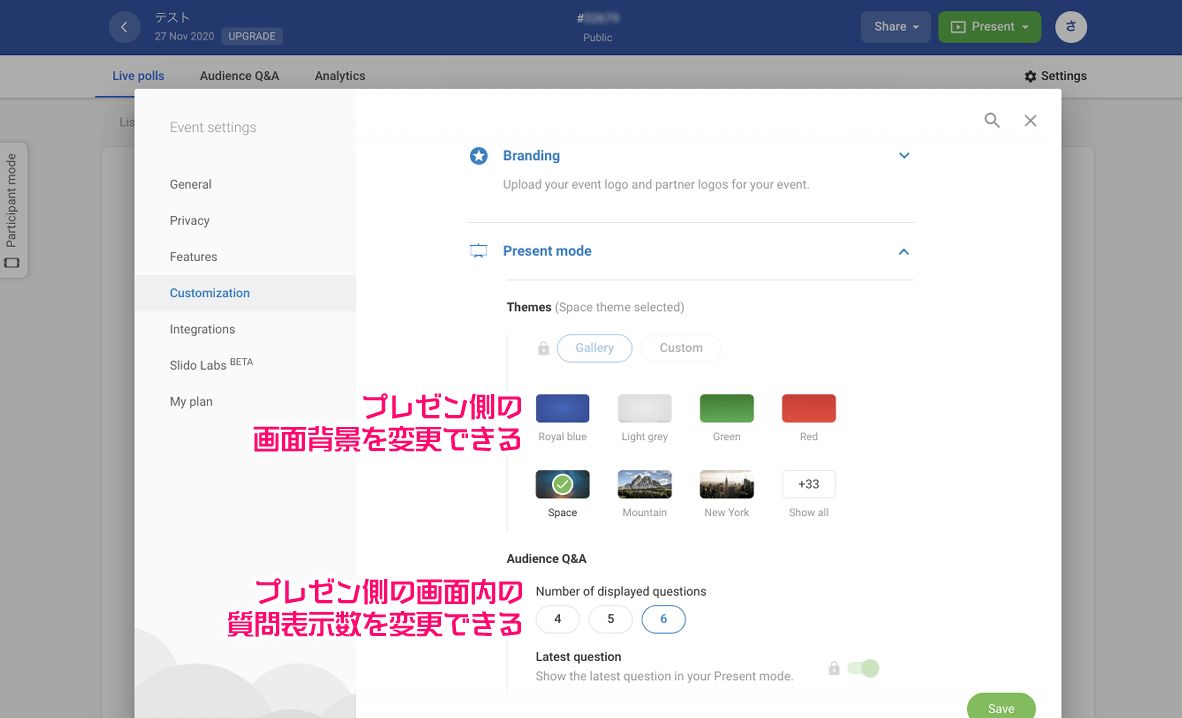This screenshot has height=718, width=1182.
Task: Click the back arrow in header
Action: point(124,27)
